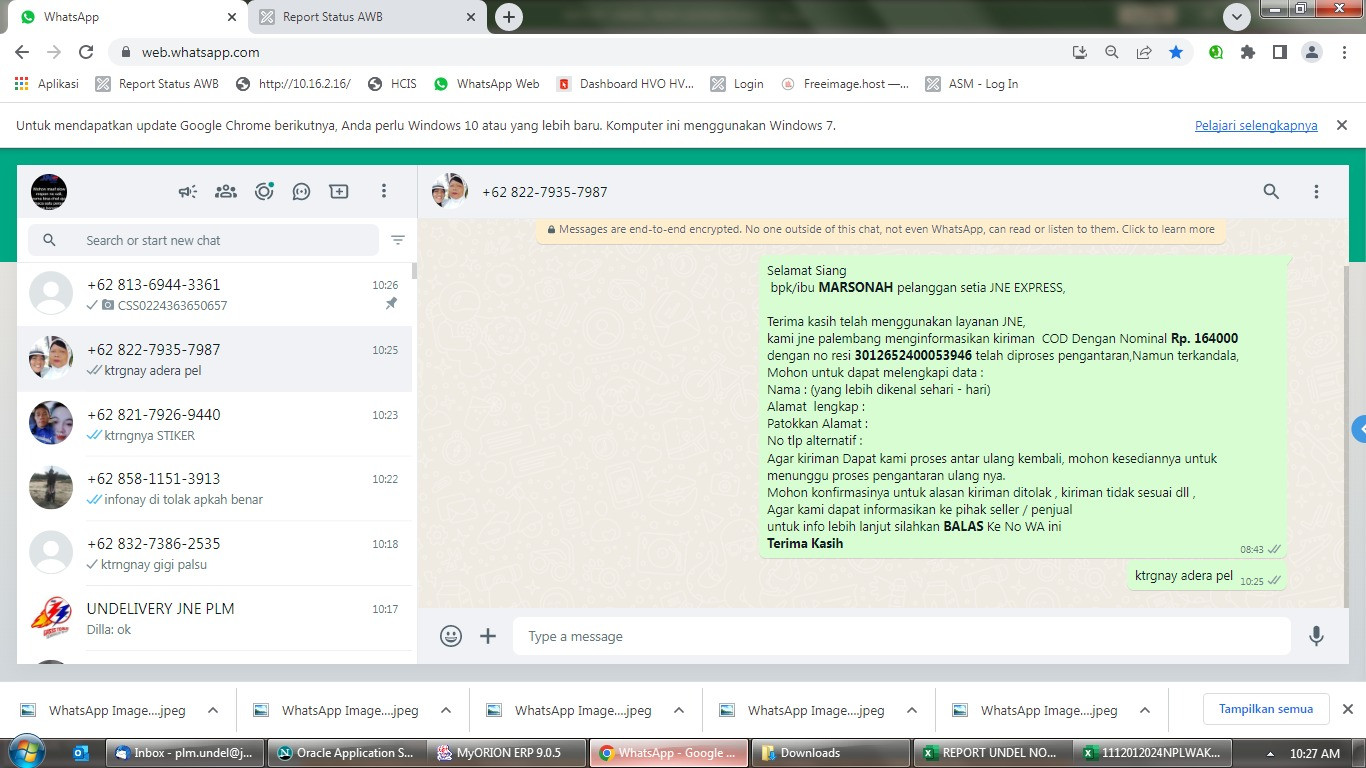Open the Status updates icon
The width and height of the screenshot is (1366, 768).
click(x=264, y=191)
